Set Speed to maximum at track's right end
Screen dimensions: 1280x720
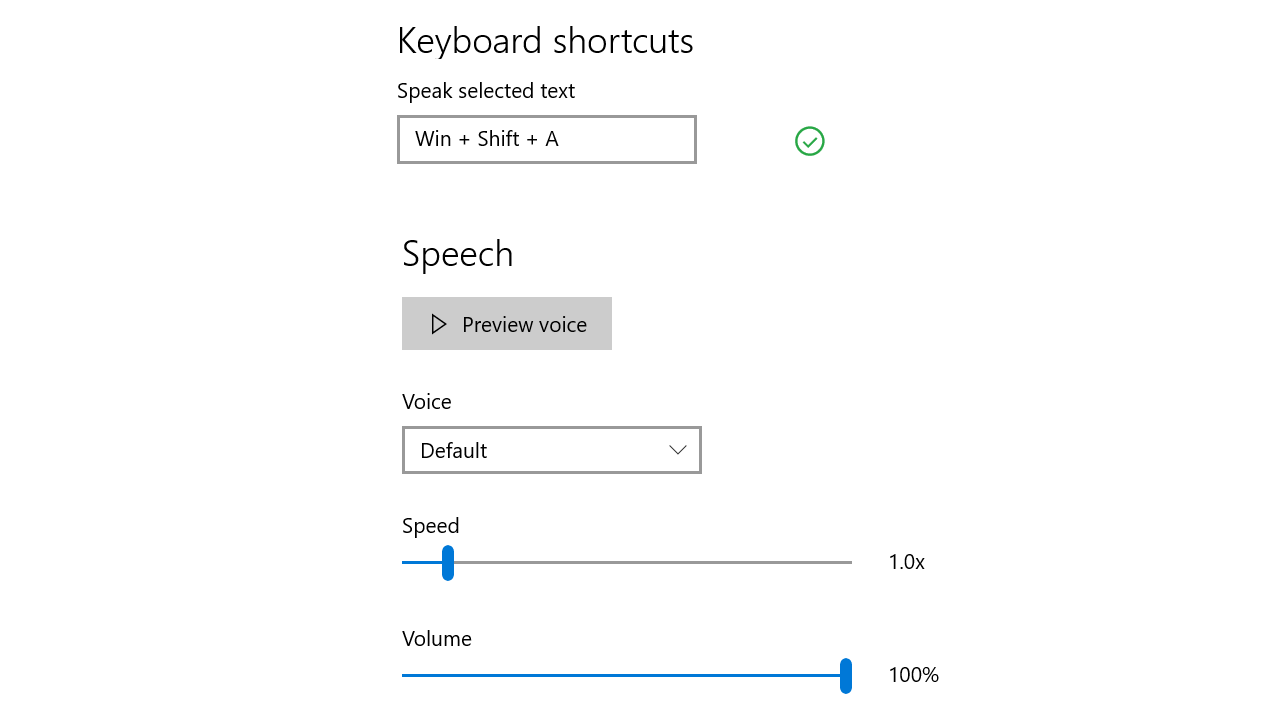coord(850,562)
